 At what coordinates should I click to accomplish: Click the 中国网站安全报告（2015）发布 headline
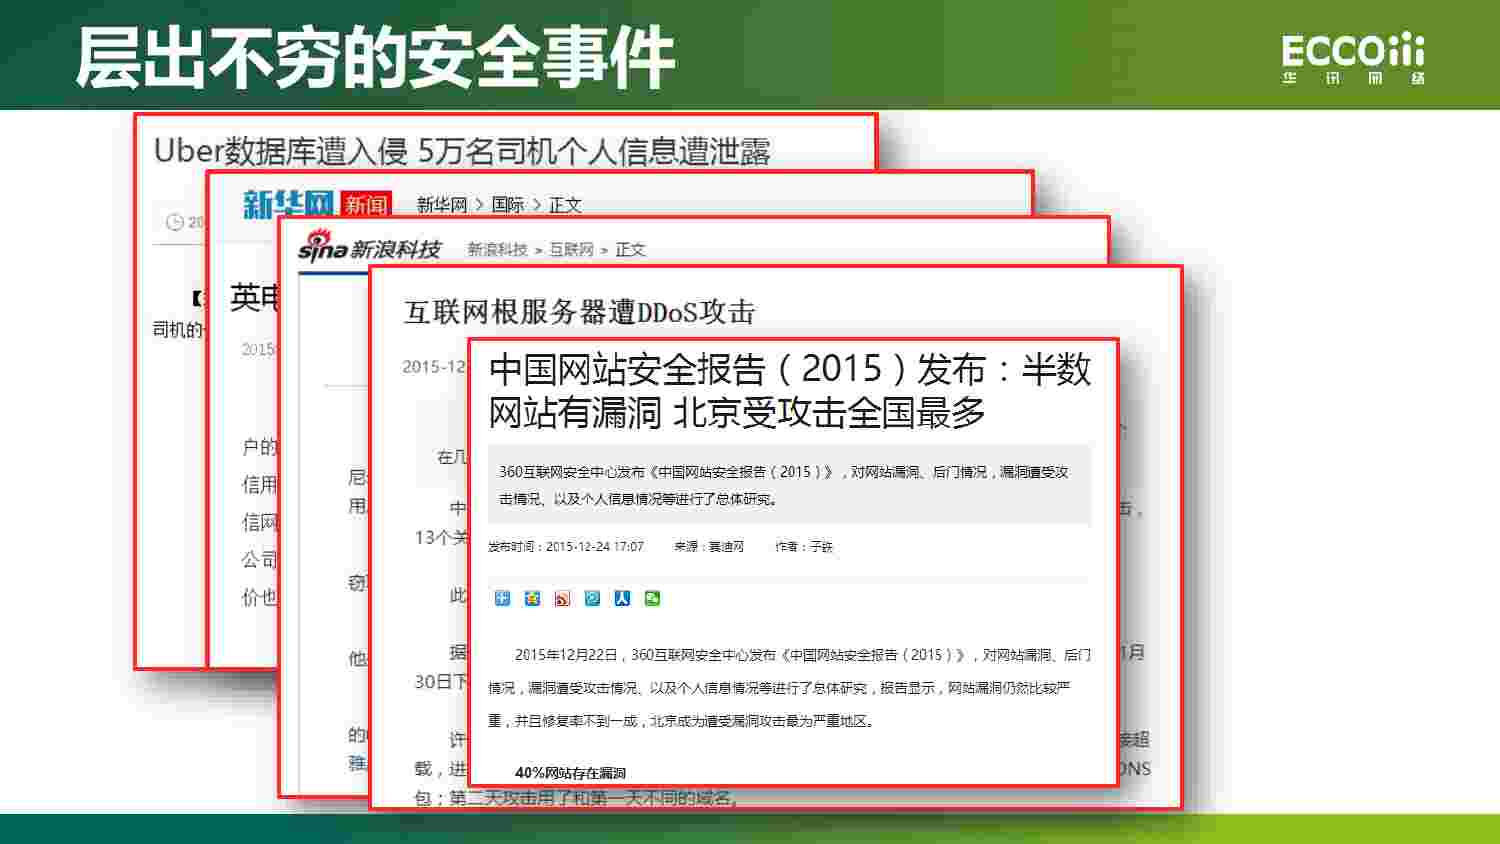[789, 390]
